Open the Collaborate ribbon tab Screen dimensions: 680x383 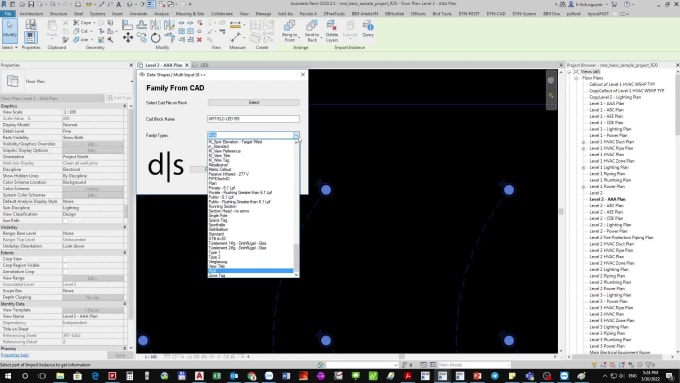coord(222,14)
